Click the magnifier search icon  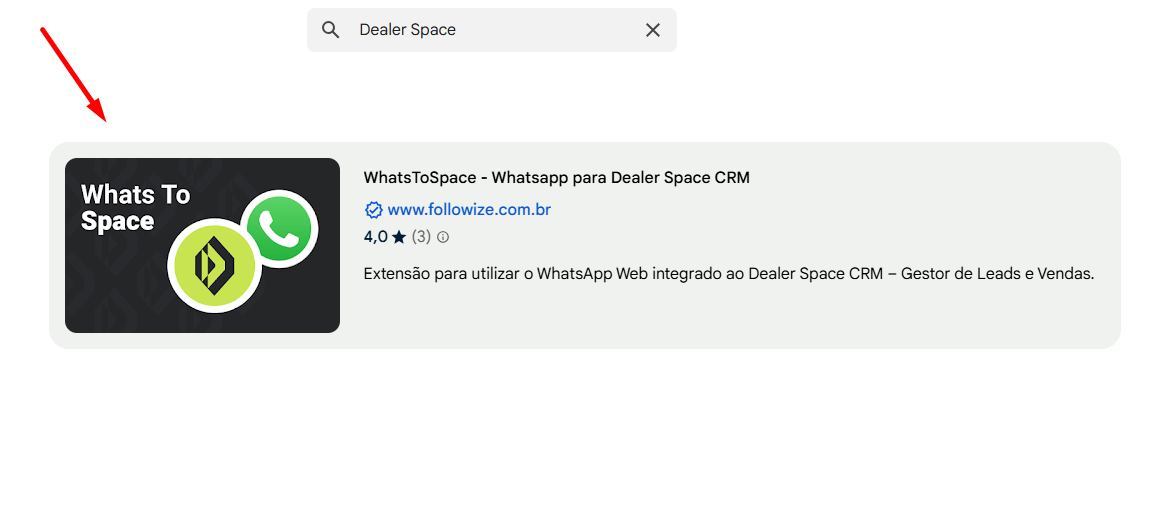330,30
